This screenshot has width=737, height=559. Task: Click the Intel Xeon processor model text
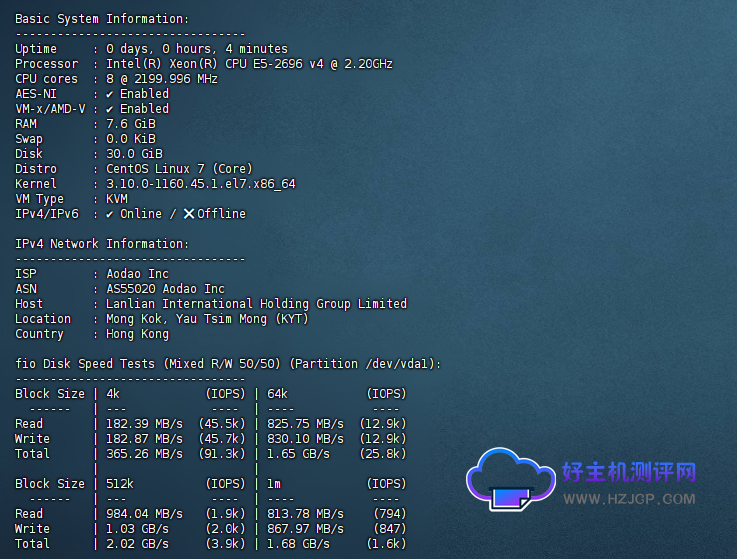point(249,63)
